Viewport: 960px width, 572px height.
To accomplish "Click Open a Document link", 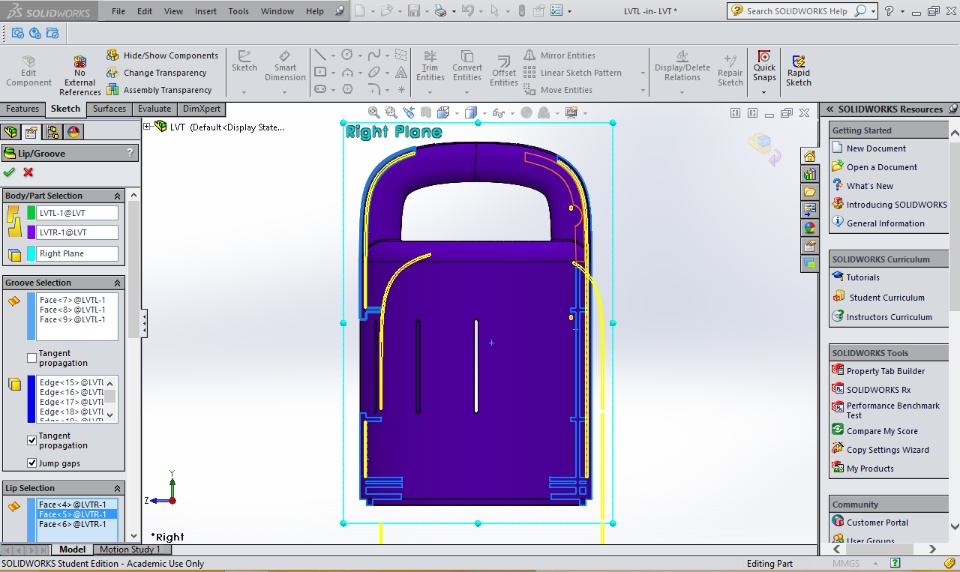I will [x=882, y=167].
